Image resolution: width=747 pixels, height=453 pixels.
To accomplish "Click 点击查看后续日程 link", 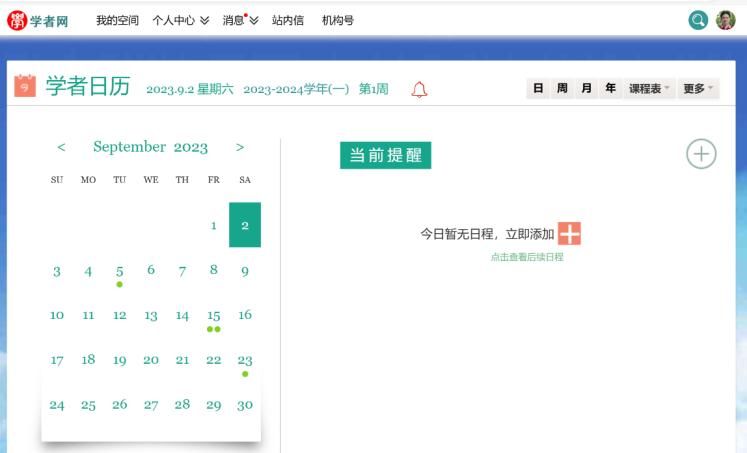I will (527, 257).
